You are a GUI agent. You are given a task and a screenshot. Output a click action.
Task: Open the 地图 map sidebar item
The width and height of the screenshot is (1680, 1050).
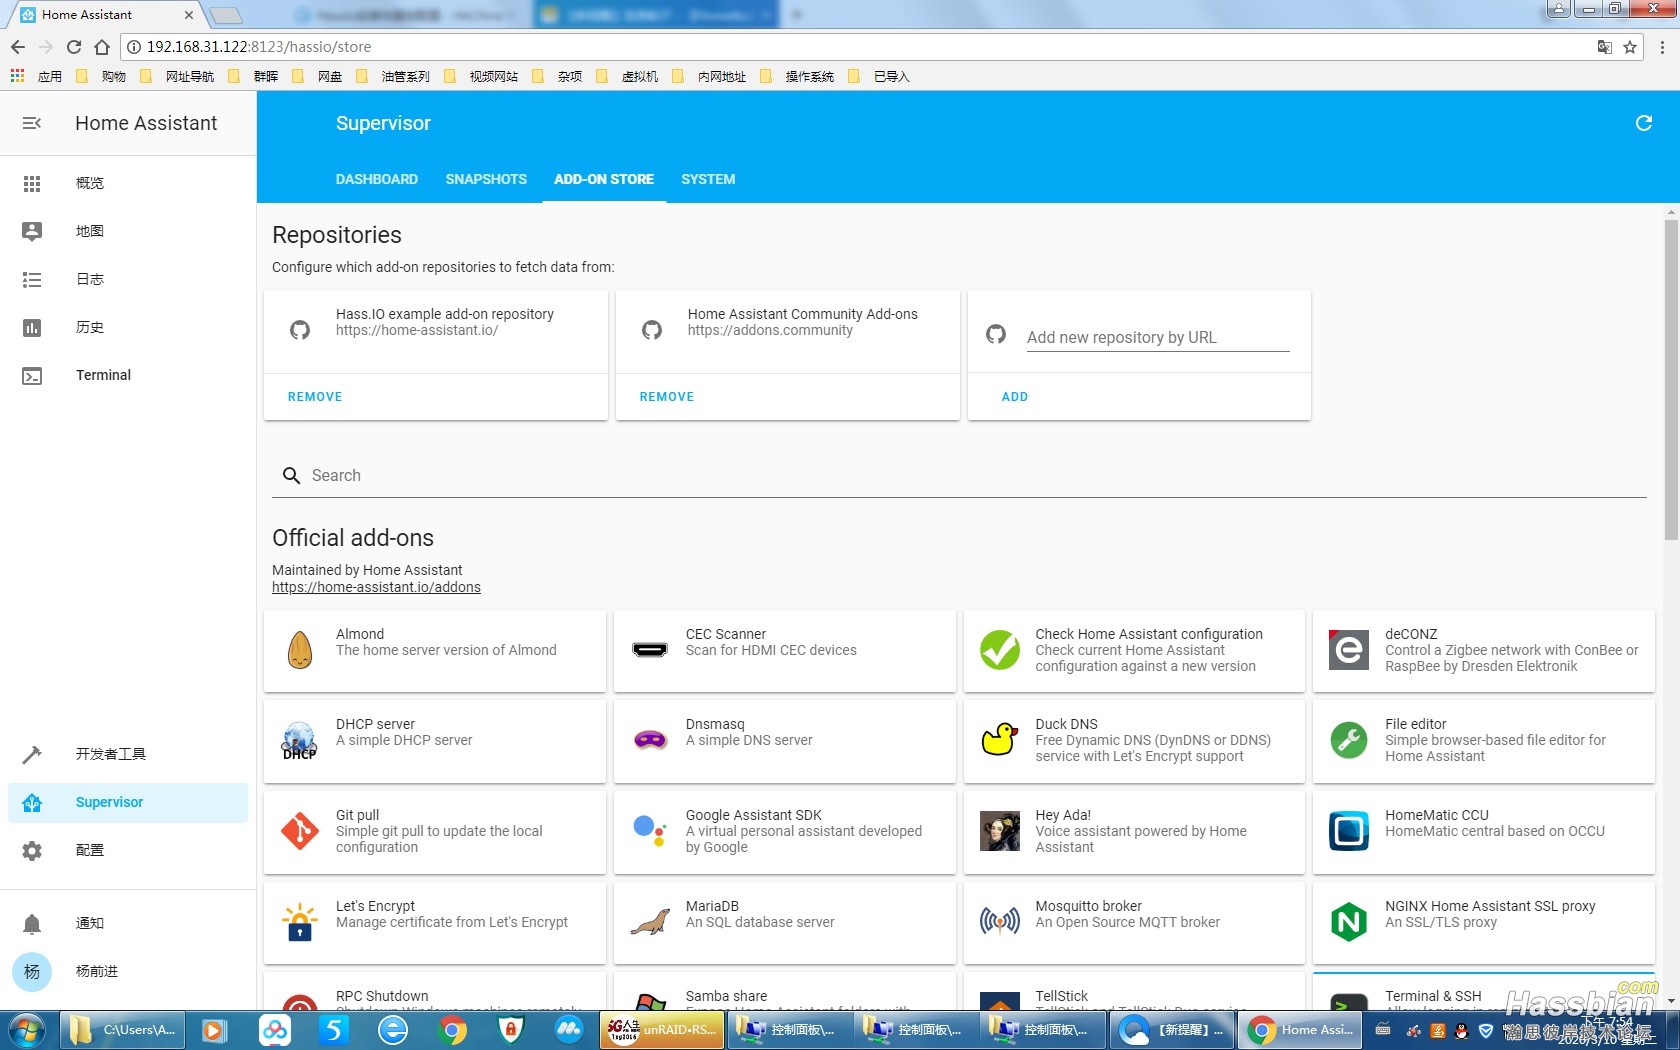pyautogui.click(x=128, y=231)
